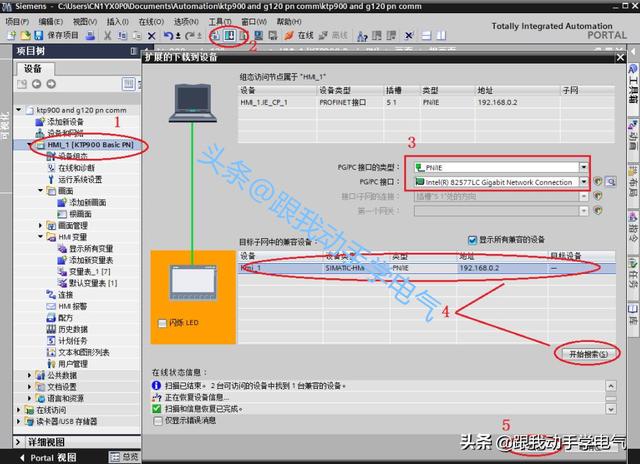640x464 pixels.
Task: Expand the 详细视图 panel
Action: 18,442
